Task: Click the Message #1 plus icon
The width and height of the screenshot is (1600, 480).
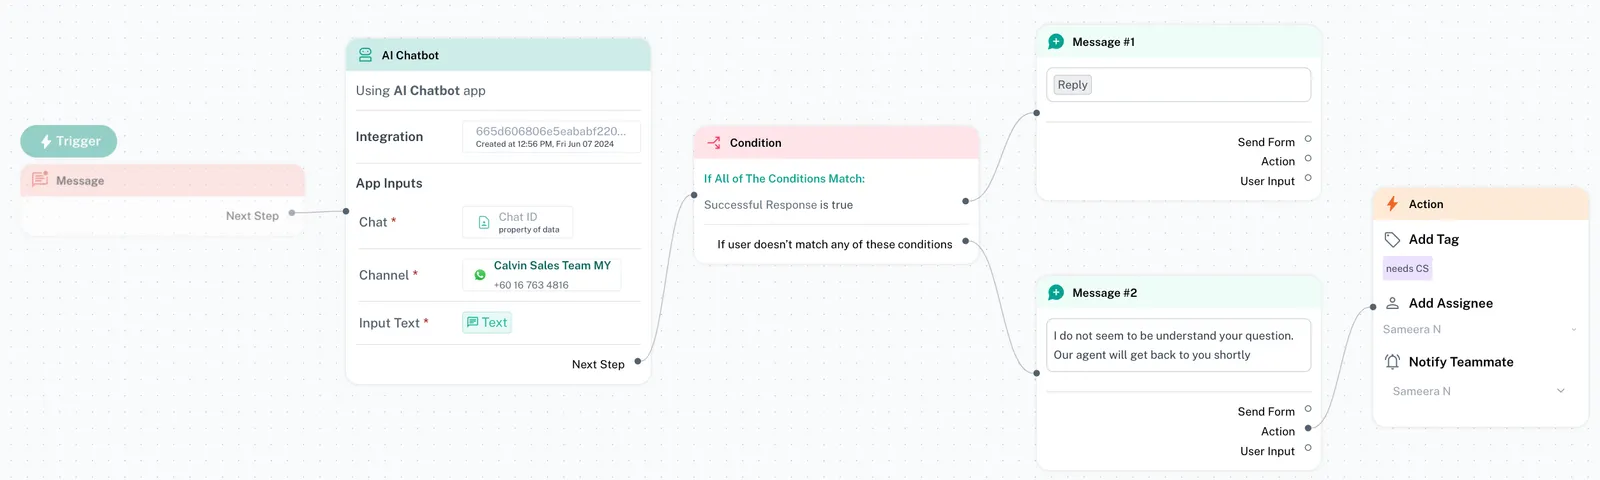Action: pos(1055,42)
